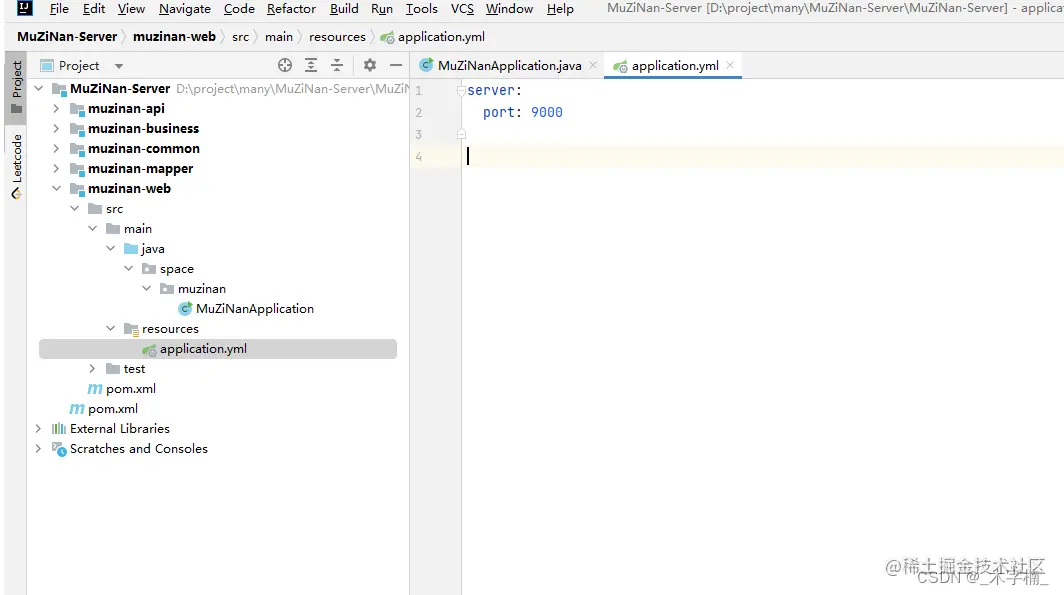Click the locate/select opened file target icon
The image size is (1064, 595).
coord(285,65)
